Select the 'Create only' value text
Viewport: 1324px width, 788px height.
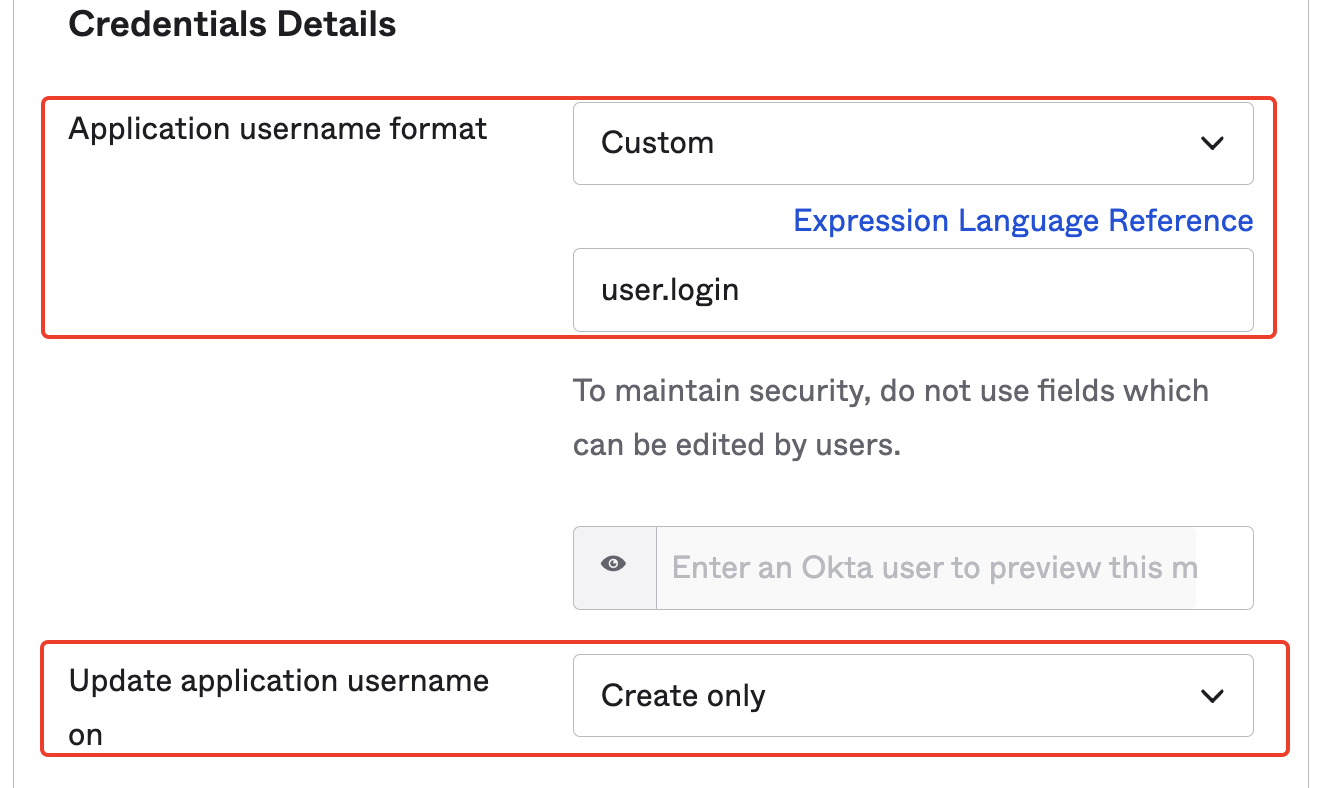(683, 696)
